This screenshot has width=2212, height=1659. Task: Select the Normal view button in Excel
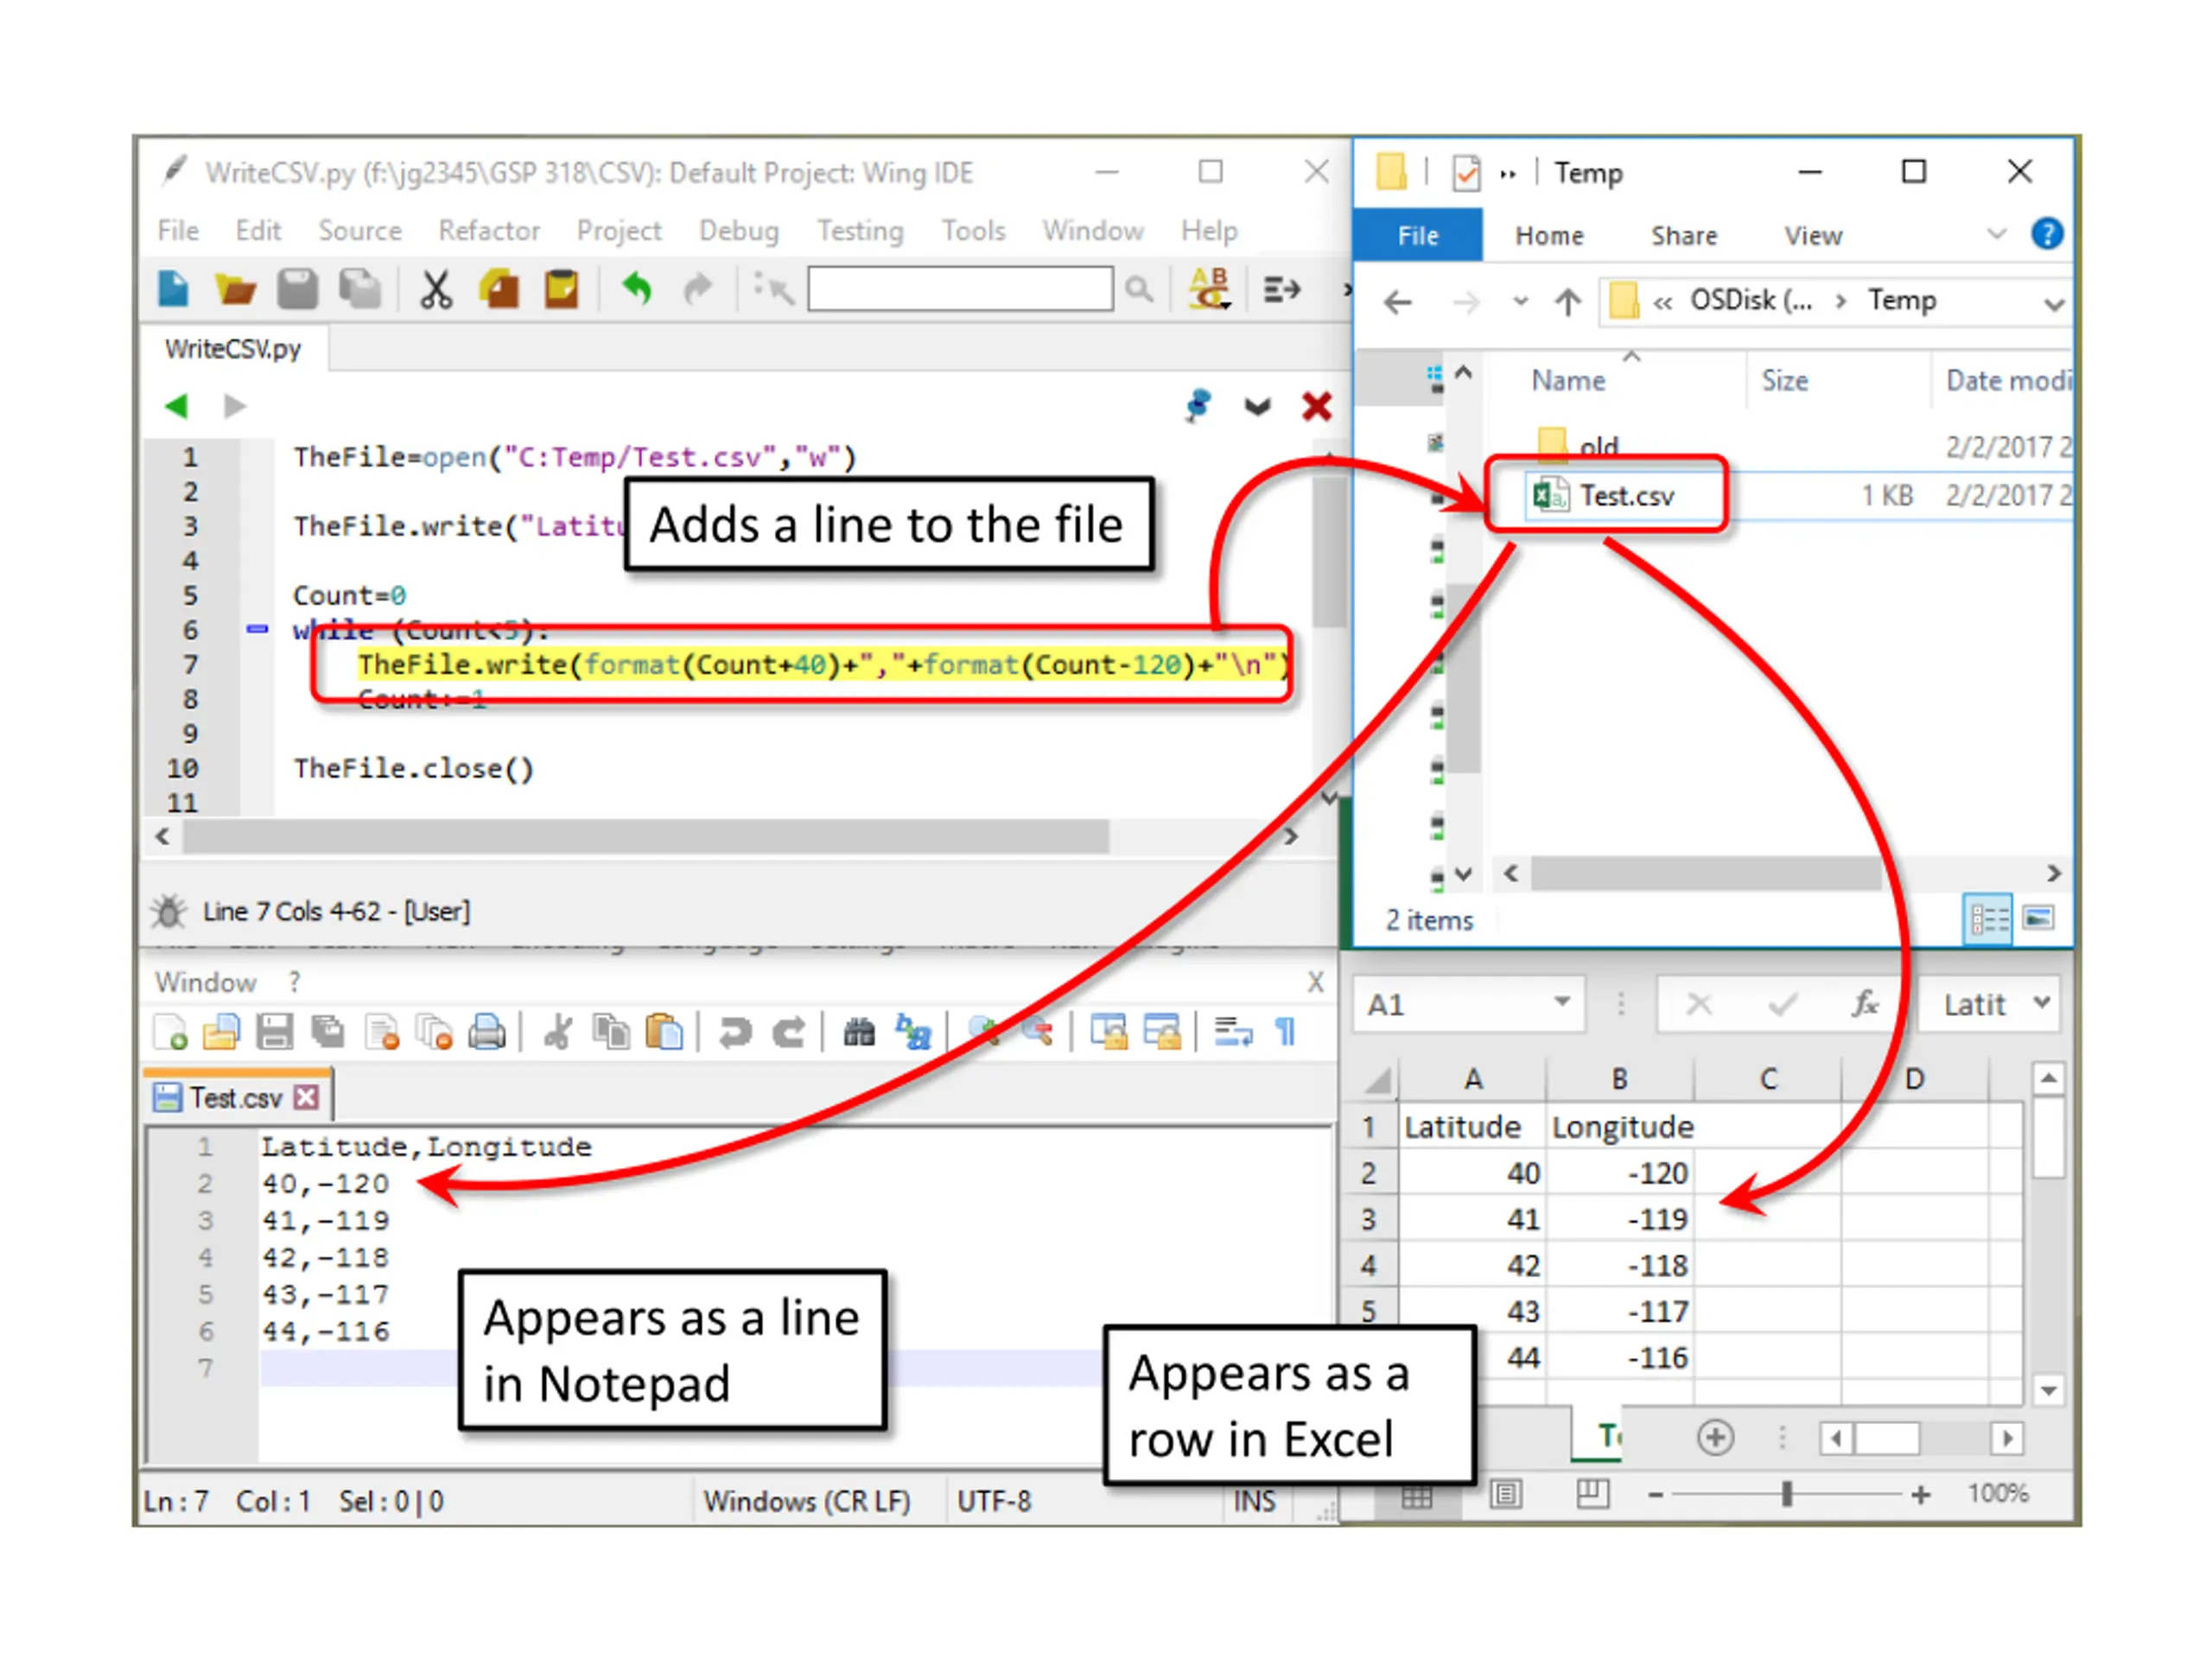(1416, 1496)
